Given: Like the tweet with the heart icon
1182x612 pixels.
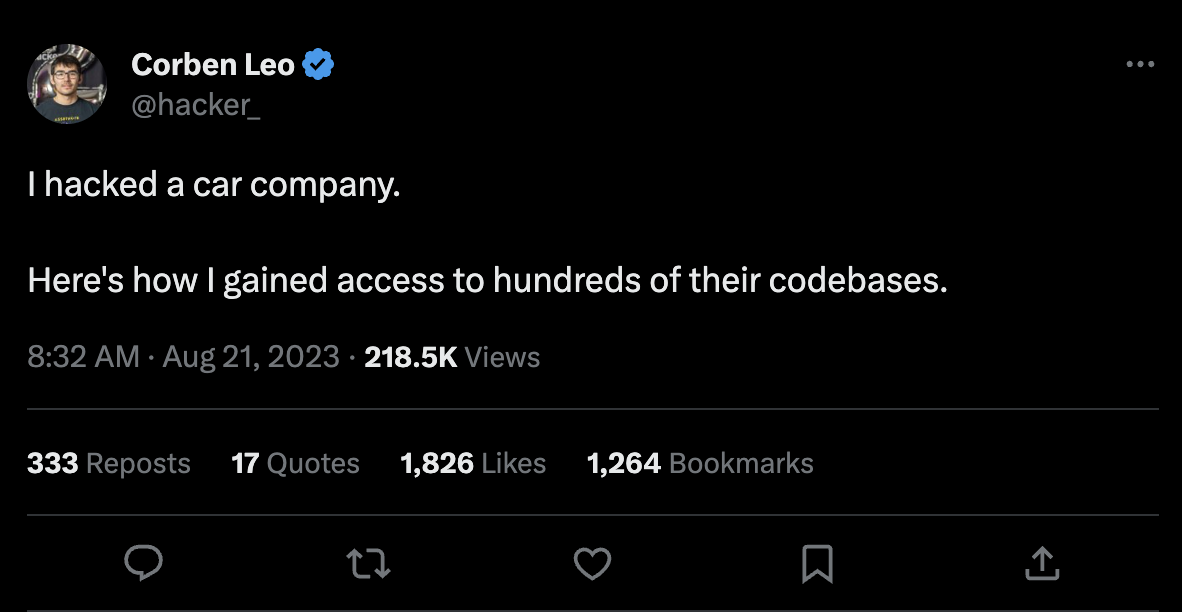Looking at the screenshot, I should [592, 564].
